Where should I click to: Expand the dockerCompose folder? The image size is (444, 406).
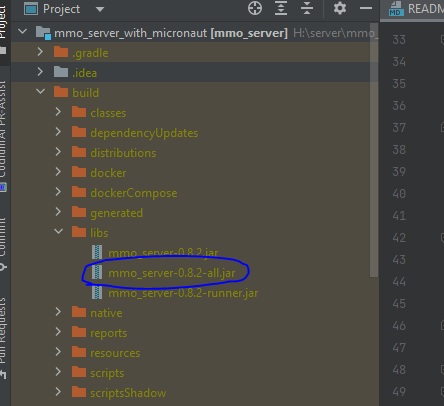58,192
